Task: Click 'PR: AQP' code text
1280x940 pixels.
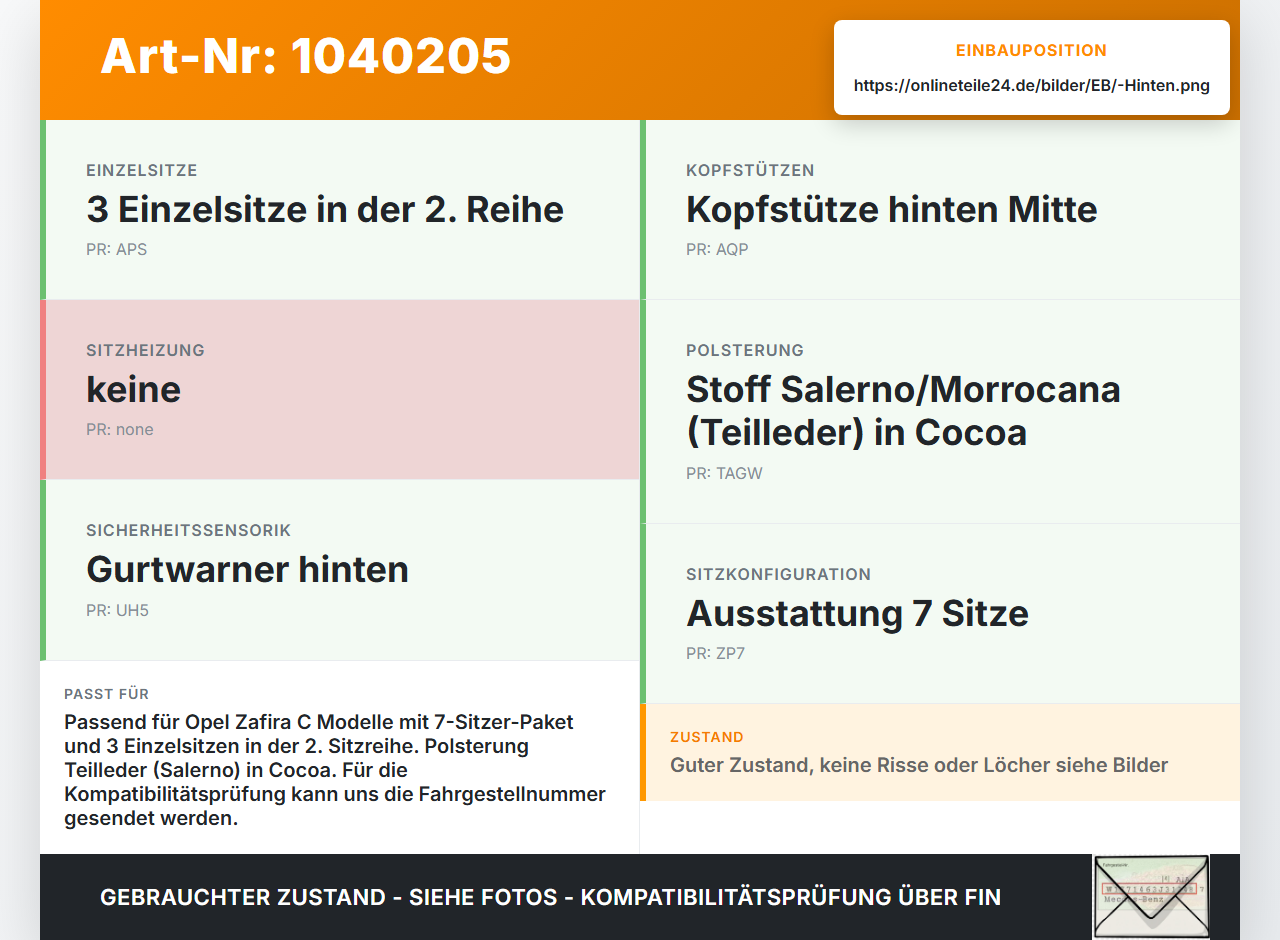Action: coord(717,249)
